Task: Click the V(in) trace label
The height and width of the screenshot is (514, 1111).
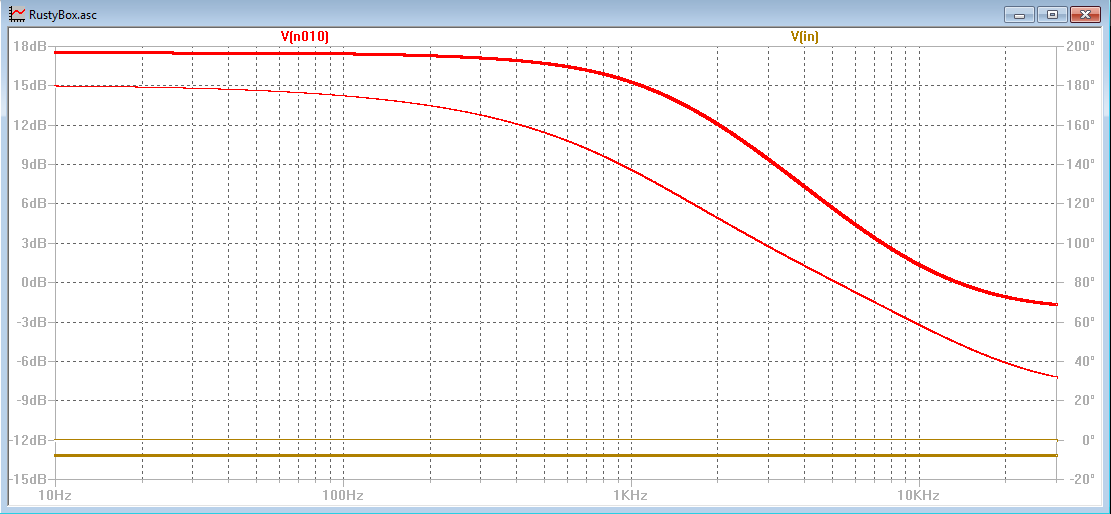Action: pyautogui.click(x=805, y=35)
